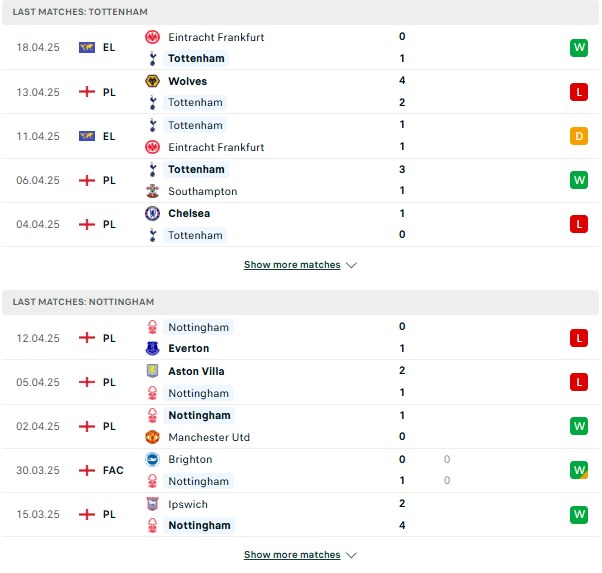Image resolution: width=602 pixels, height=573 pixels.
Task: Click the chevron beside Tottenham's Show more matches
Action: 351,265
